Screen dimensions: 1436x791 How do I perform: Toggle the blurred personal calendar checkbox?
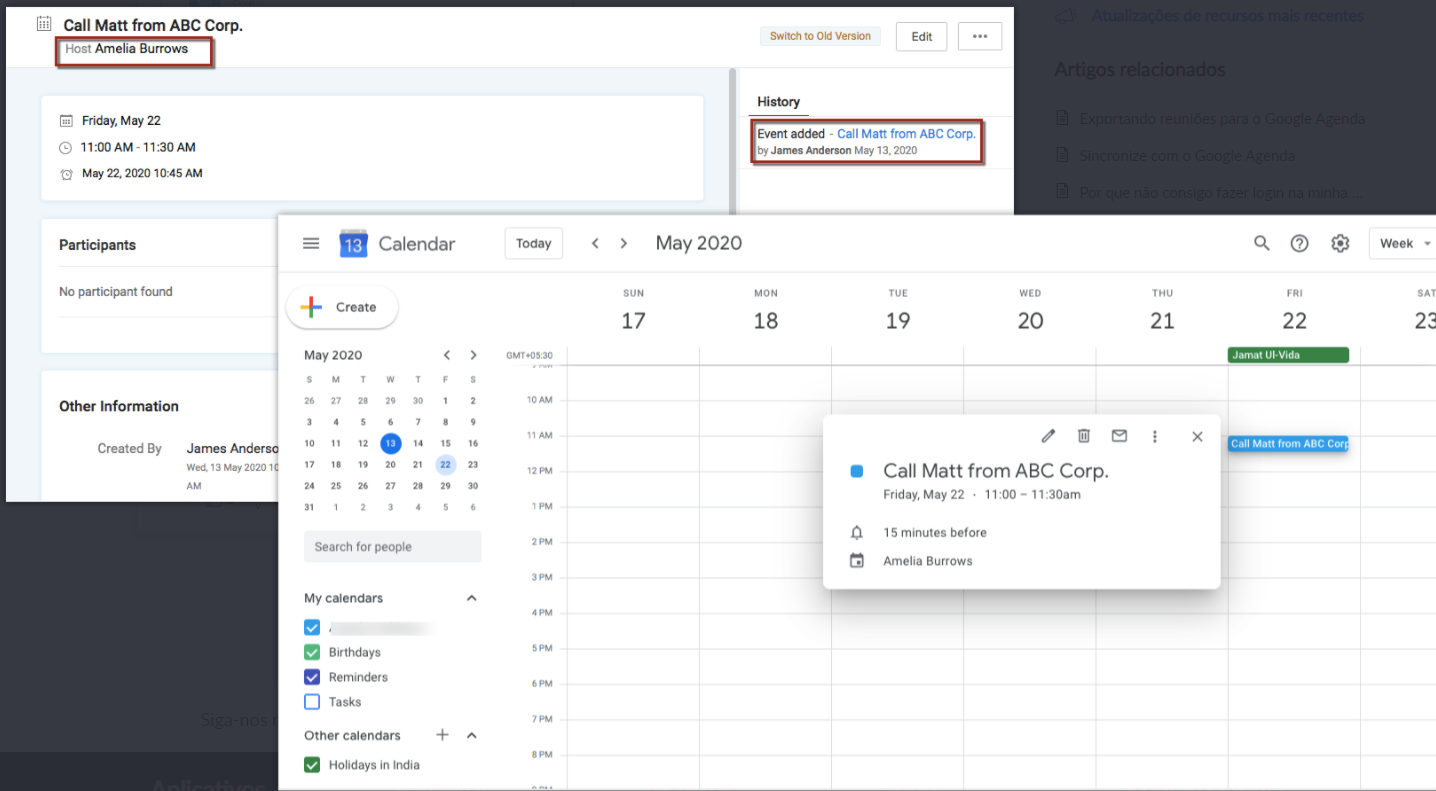pyautogui.click(x=312, y=628)
